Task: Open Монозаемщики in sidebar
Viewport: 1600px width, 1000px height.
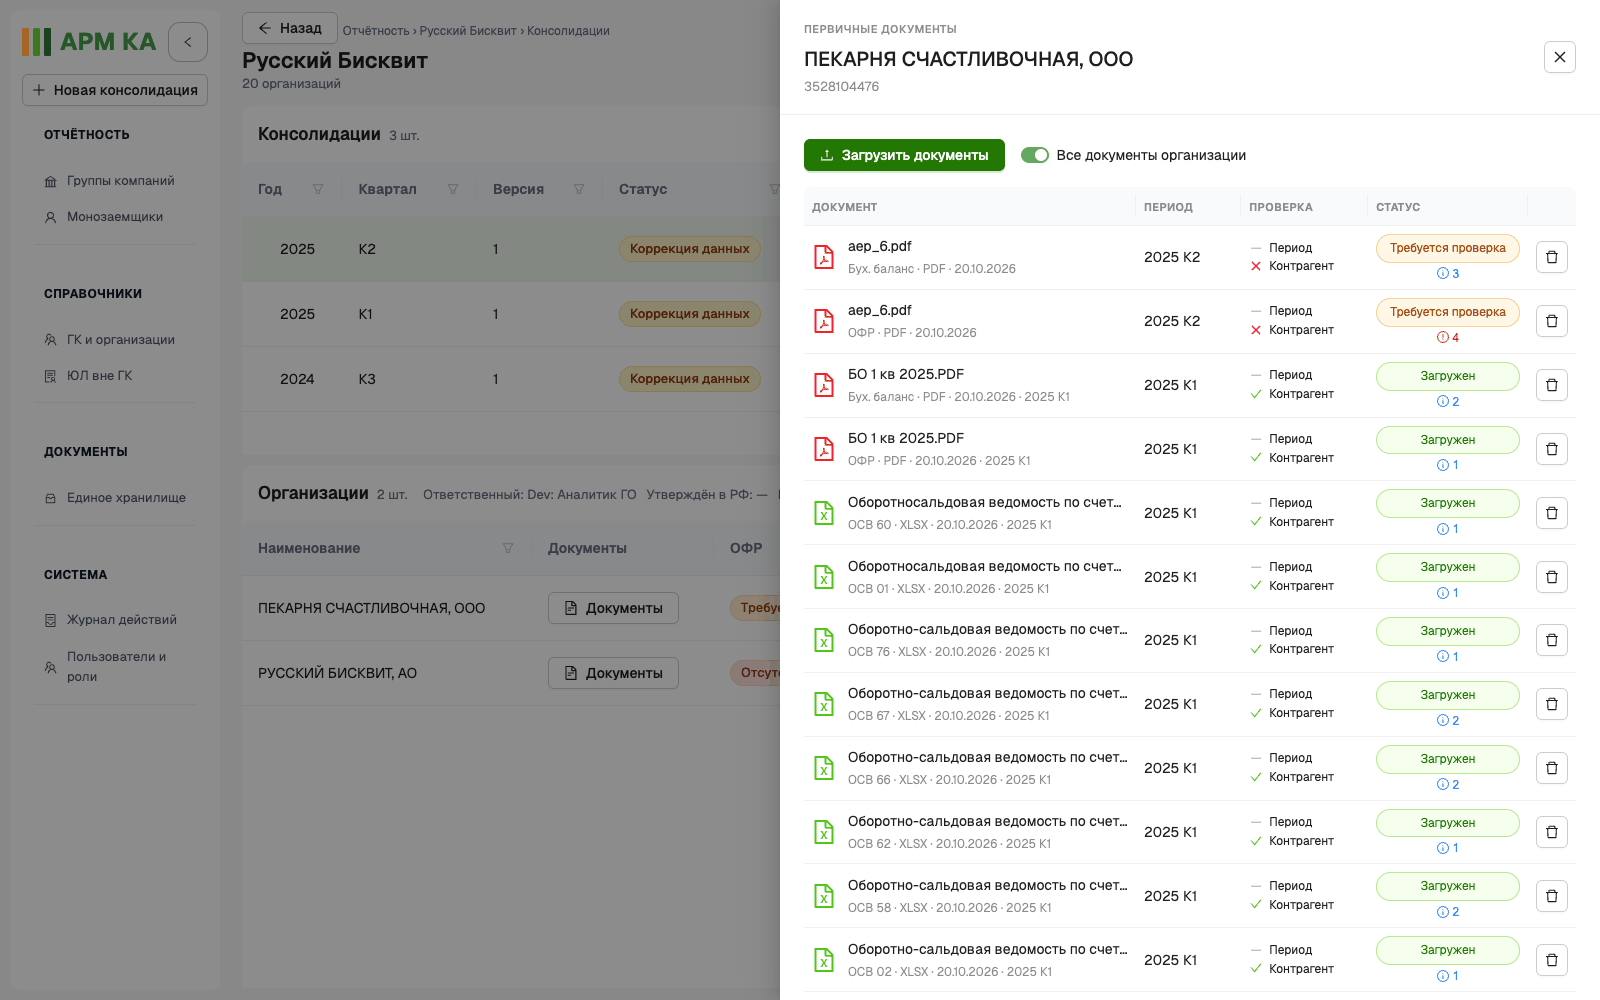Action: pos(114,217)
